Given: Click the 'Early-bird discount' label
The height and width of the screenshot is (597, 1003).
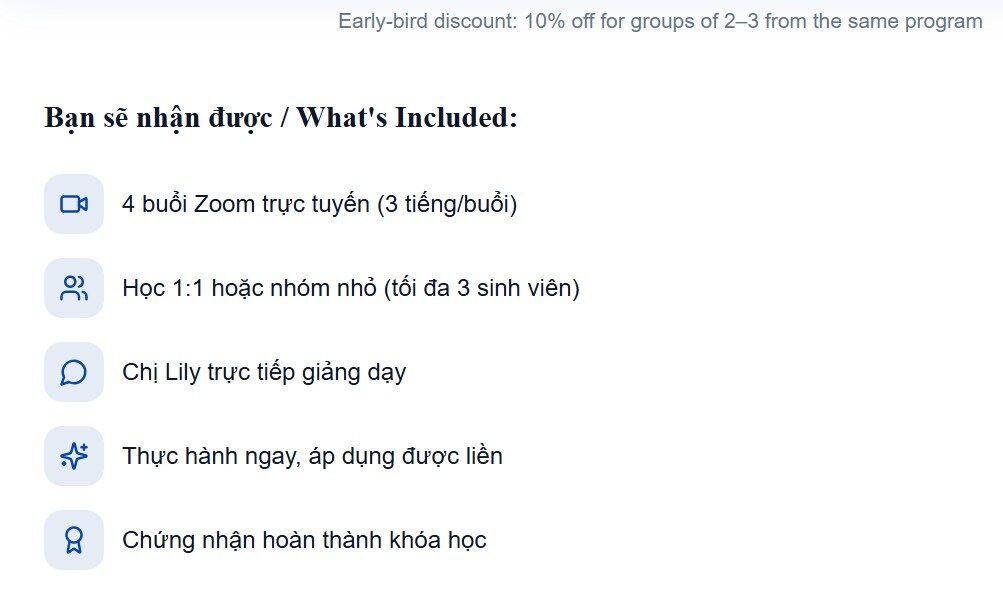Looking at the screenshot, I should 426,21.
